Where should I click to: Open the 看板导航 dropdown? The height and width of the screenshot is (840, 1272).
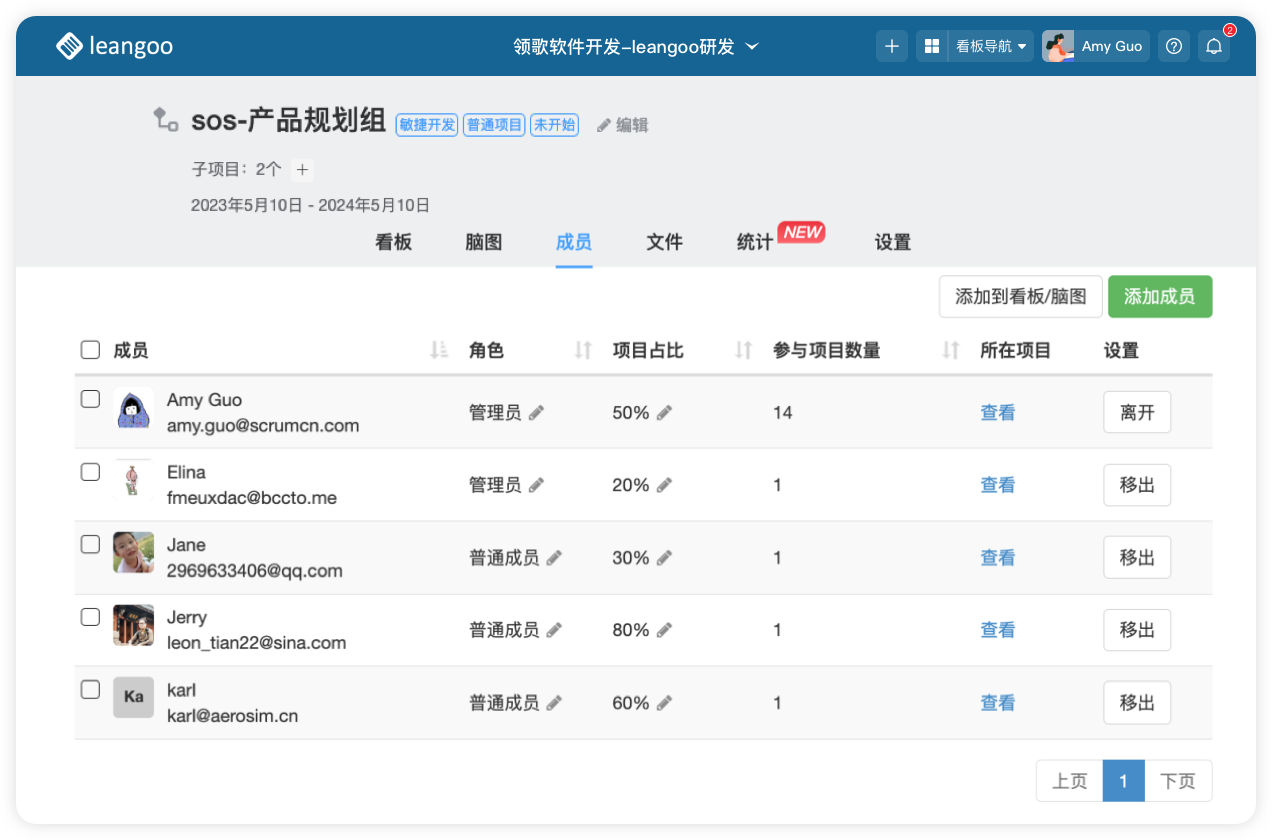point(990,46)
